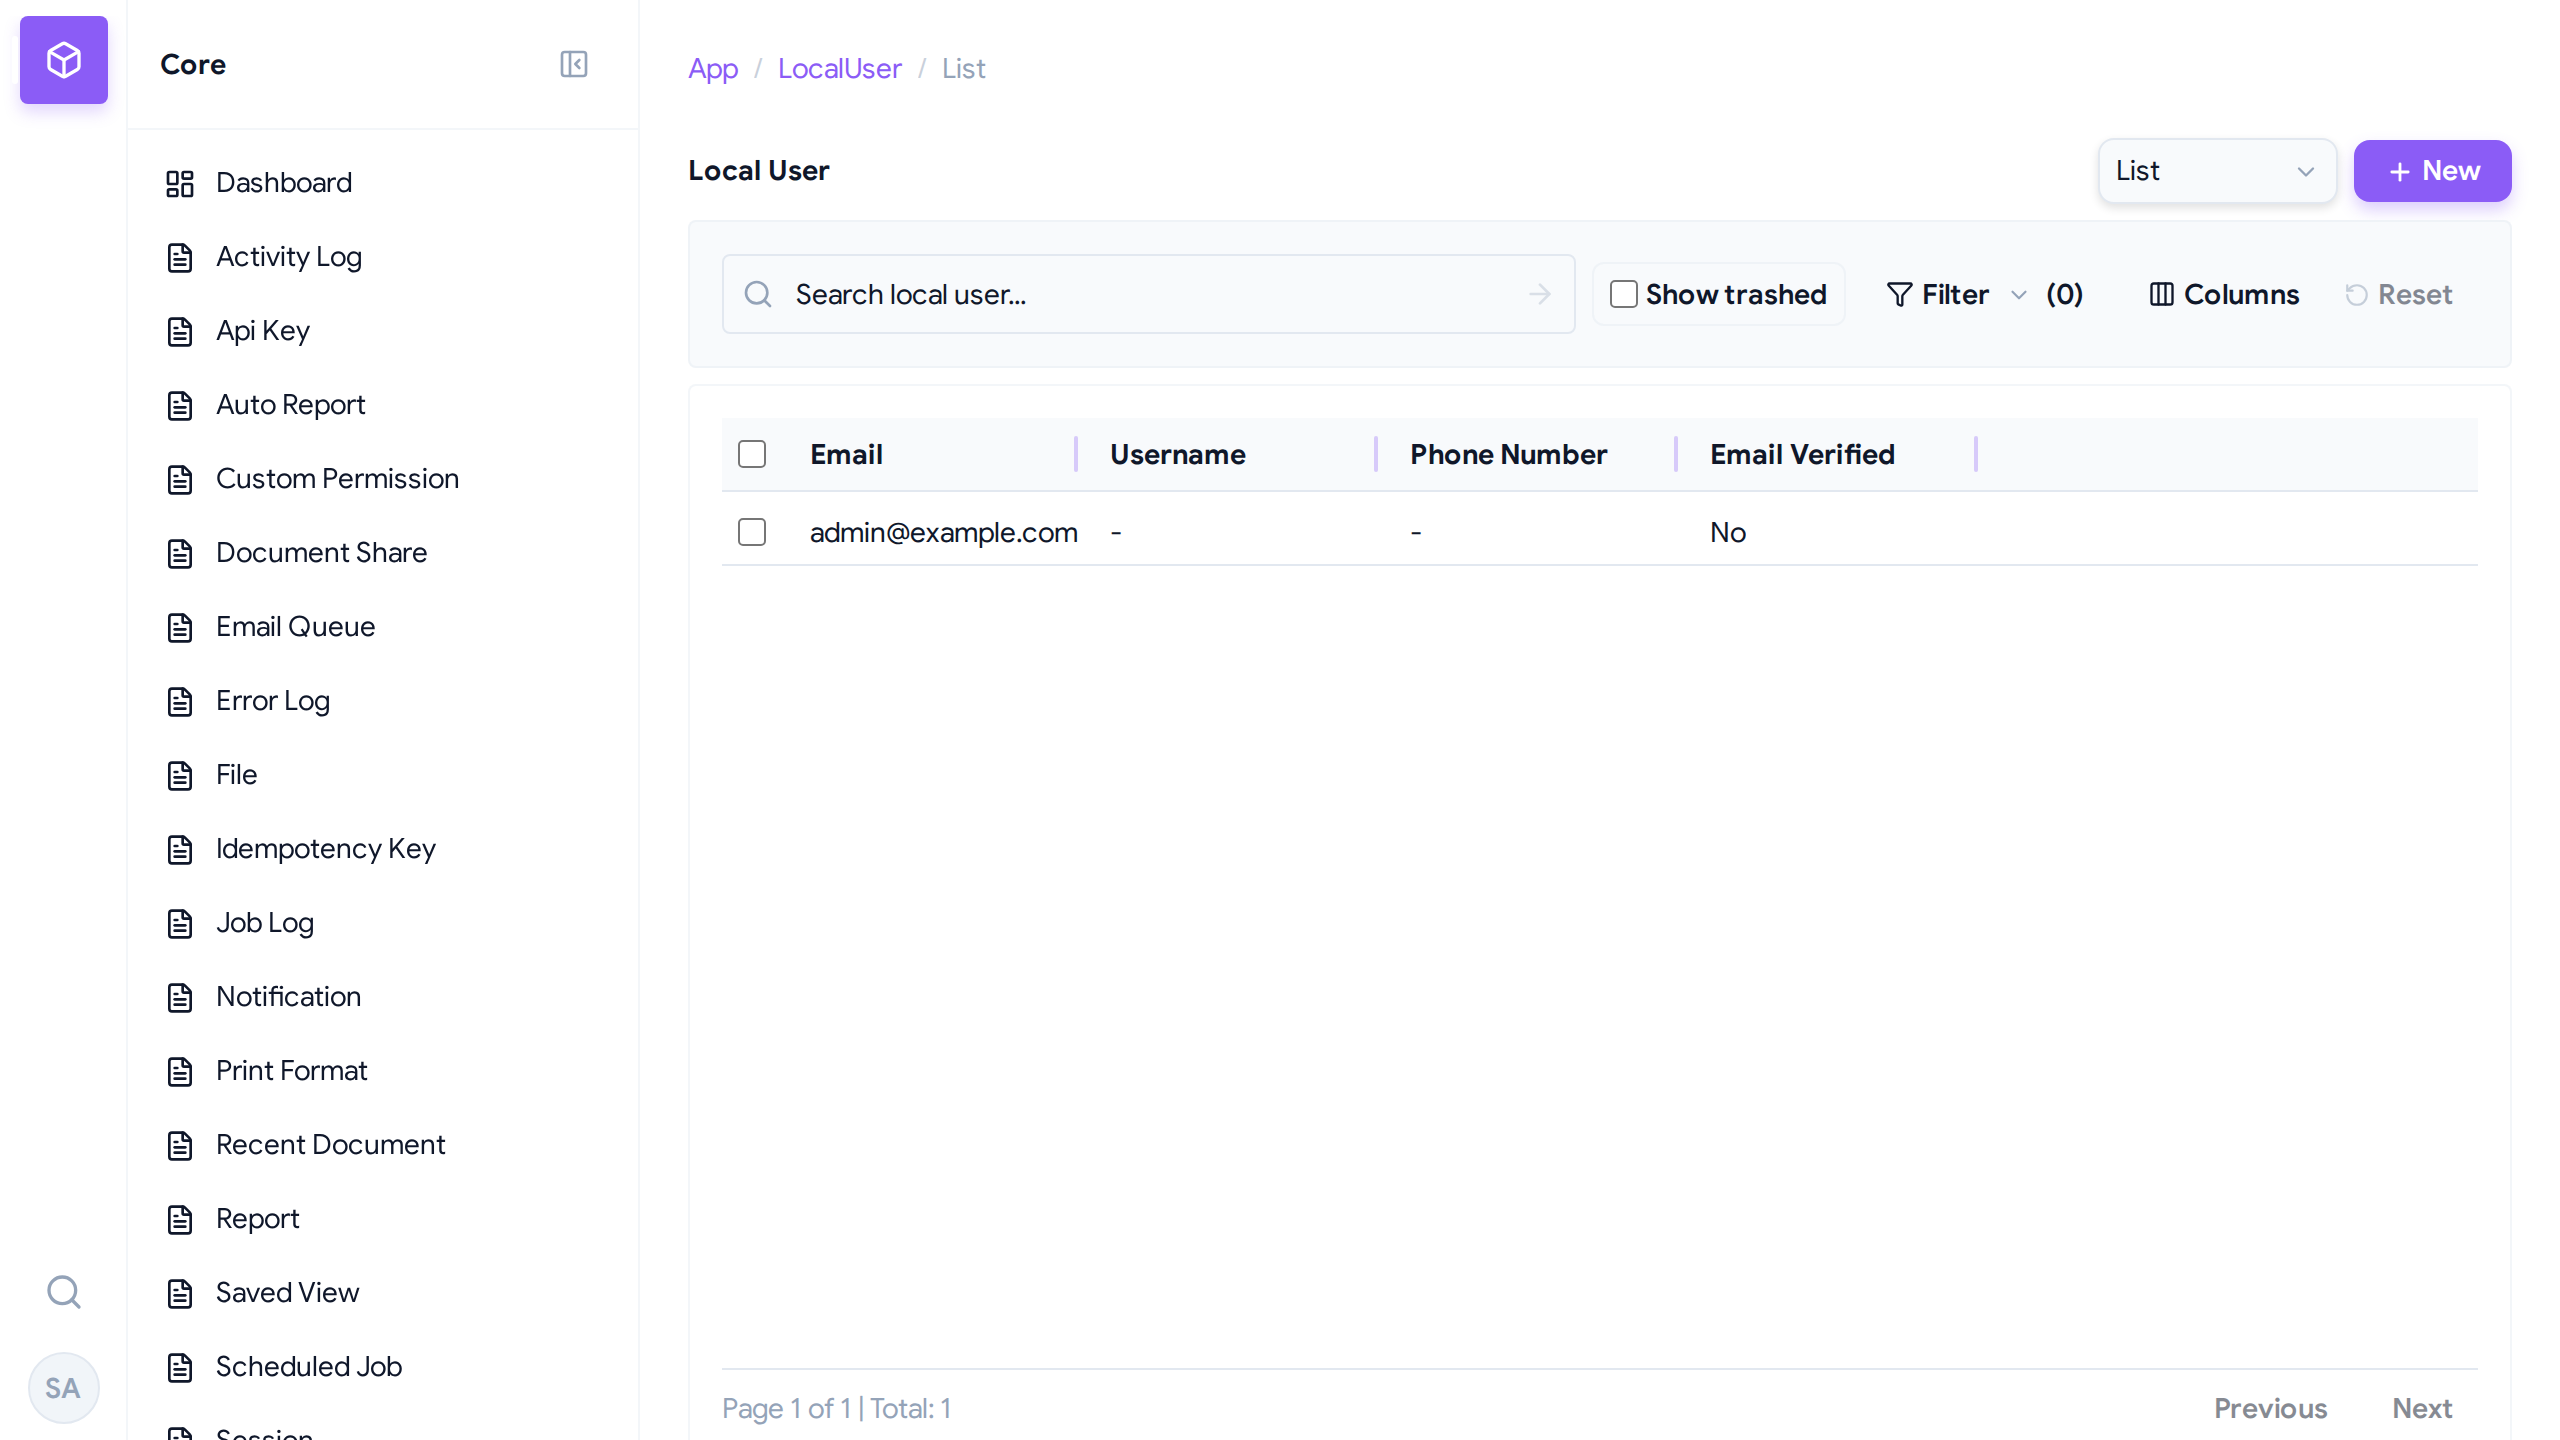Click the Activity Log document icon
The image size is (2560, 1440).
click(x=180, y=257)
